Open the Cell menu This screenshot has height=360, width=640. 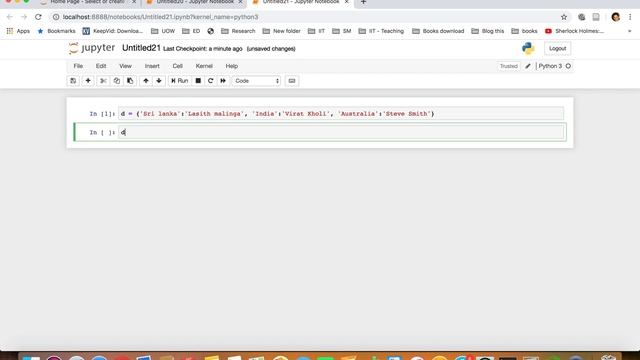pyautogui.click(x=178, y=66)
